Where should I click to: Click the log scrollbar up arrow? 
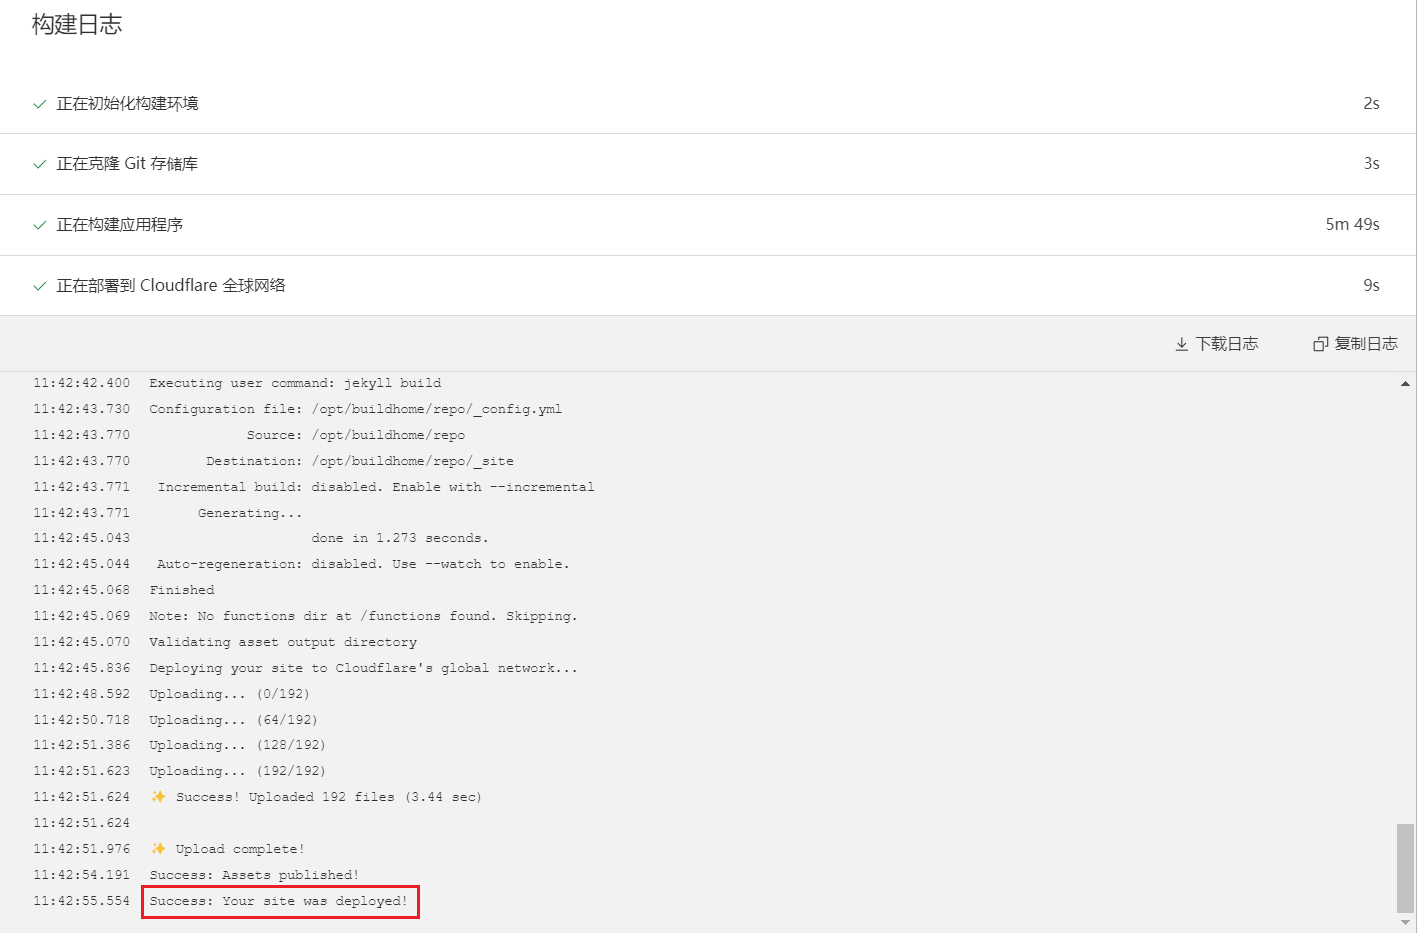[x=1405, y=383]
